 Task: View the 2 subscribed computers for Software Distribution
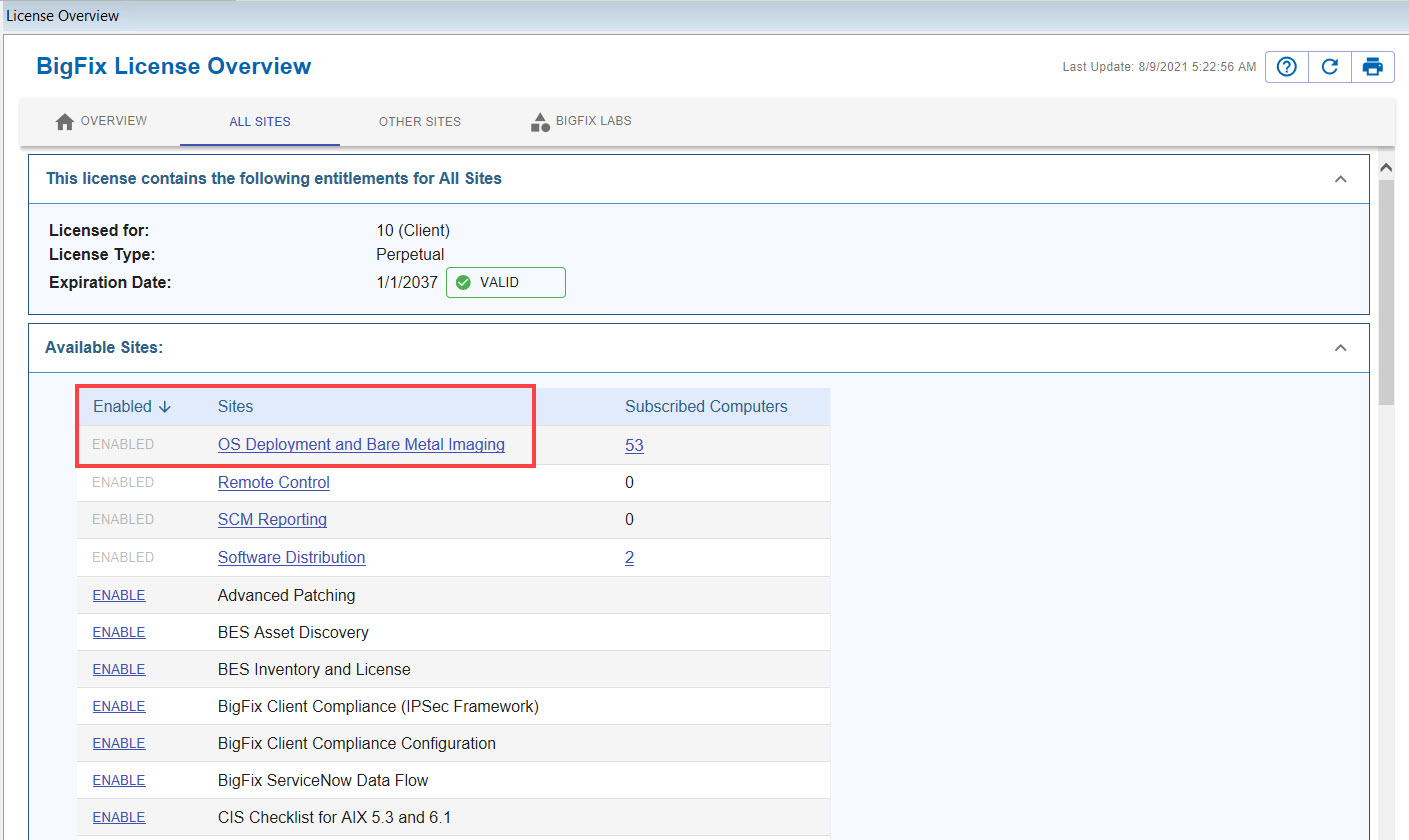[x=630, y=558]
